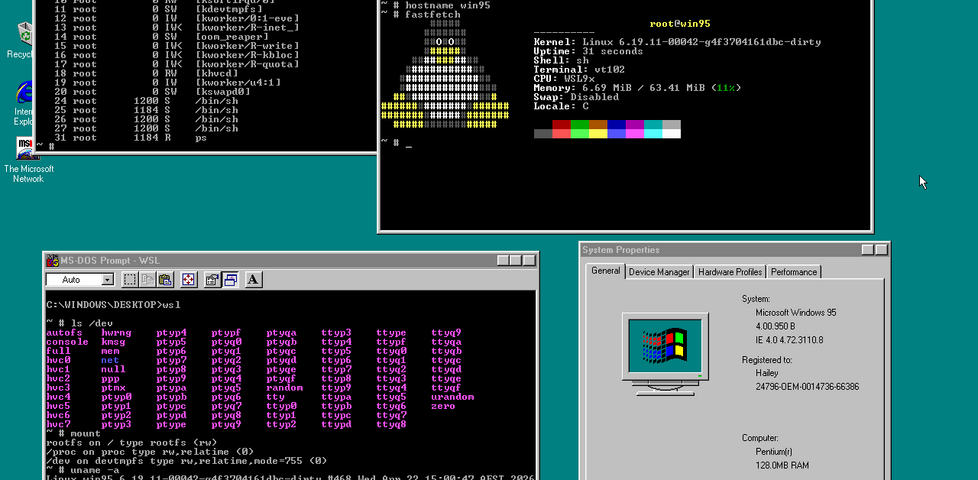Maximize the MS-DOS Prompt - WSL window

tap(516, 260)
